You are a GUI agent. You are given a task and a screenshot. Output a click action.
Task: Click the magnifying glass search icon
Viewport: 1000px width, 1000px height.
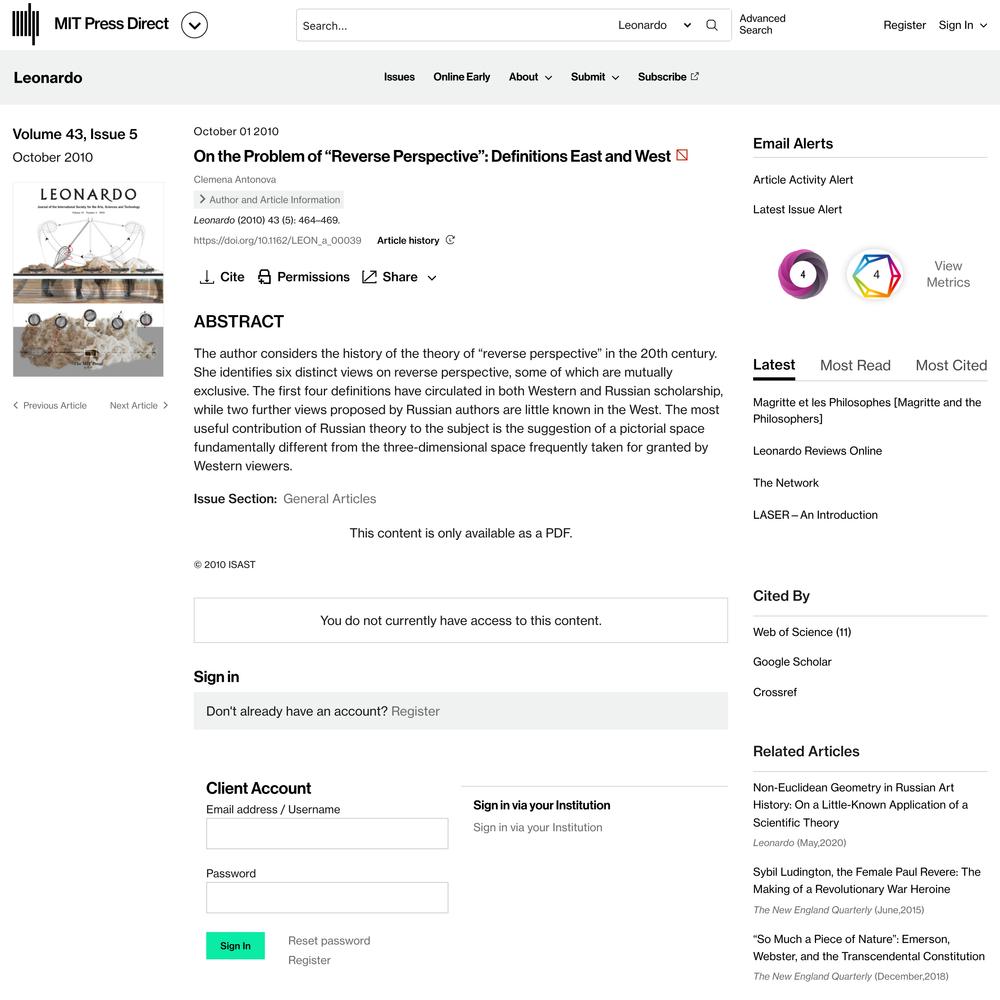click(712, 26)
